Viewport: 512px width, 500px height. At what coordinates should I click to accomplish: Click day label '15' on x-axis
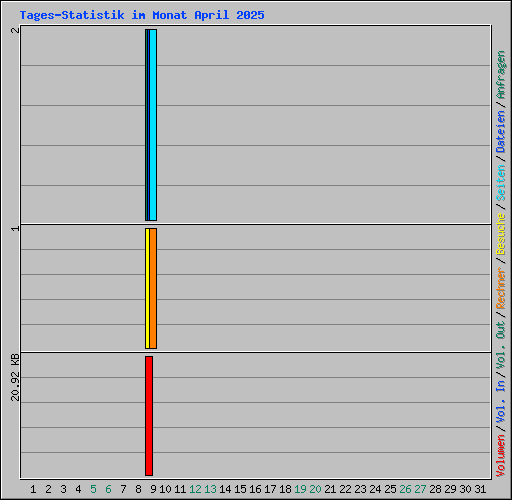pyautogui.click(x=240, y=489)
